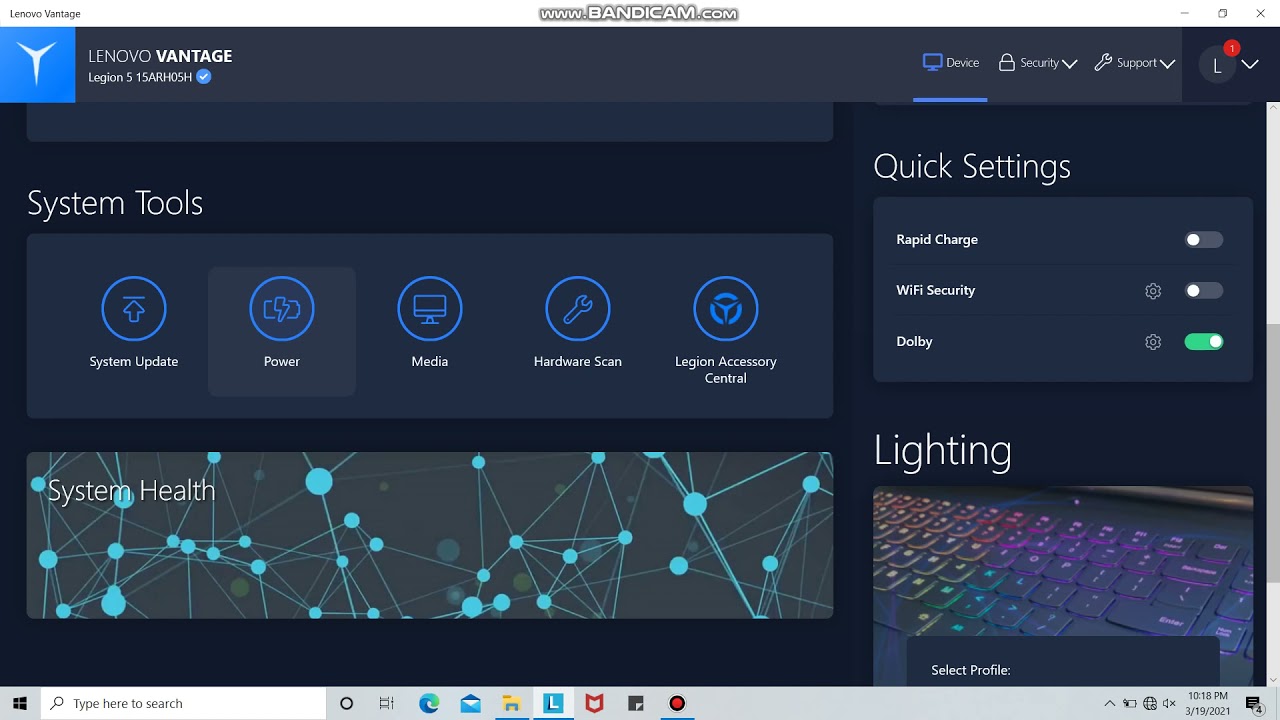
Task: Open WiFi Security settings gear
Action: (x=1153, y=291)
